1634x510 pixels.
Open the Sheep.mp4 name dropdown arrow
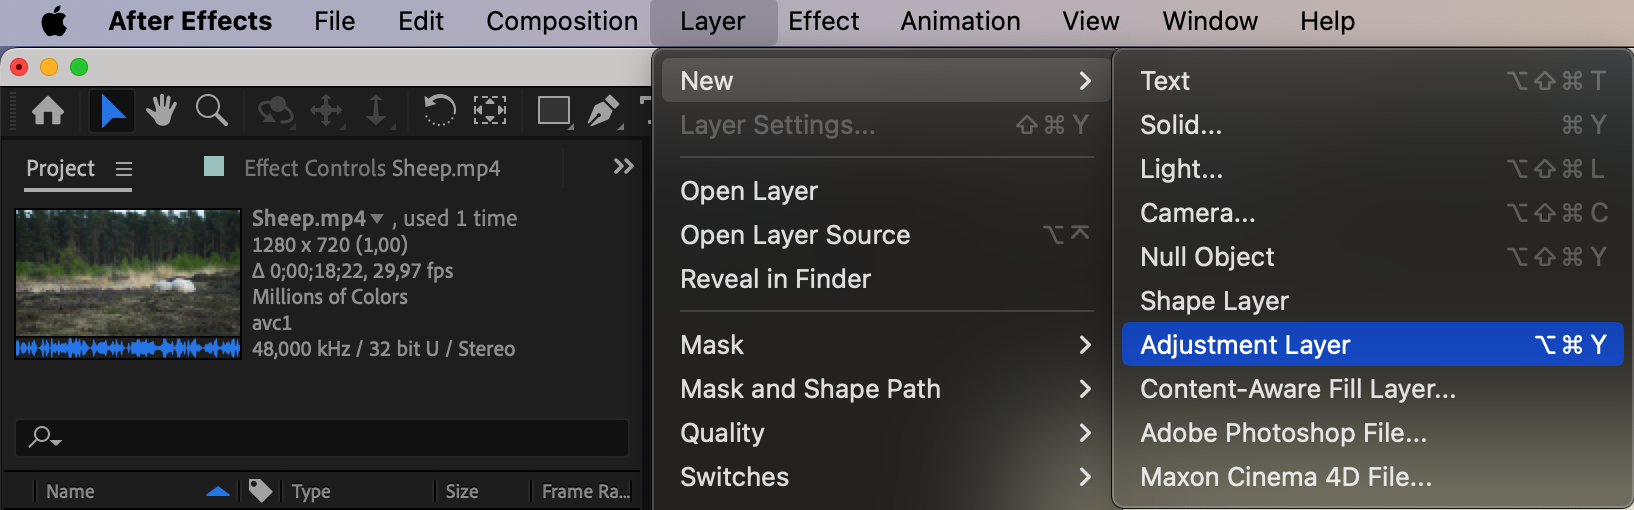pos(377,218)
